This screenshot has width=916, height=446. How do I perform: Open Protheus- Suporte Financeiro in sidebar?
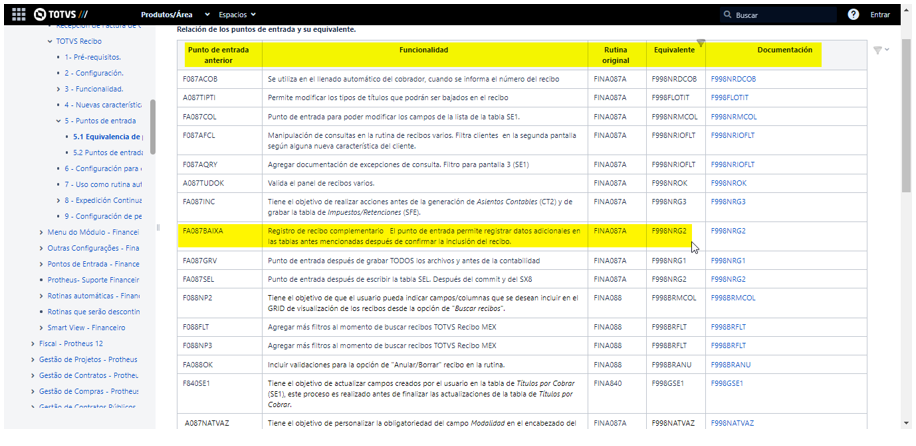(x=93, y=280)
